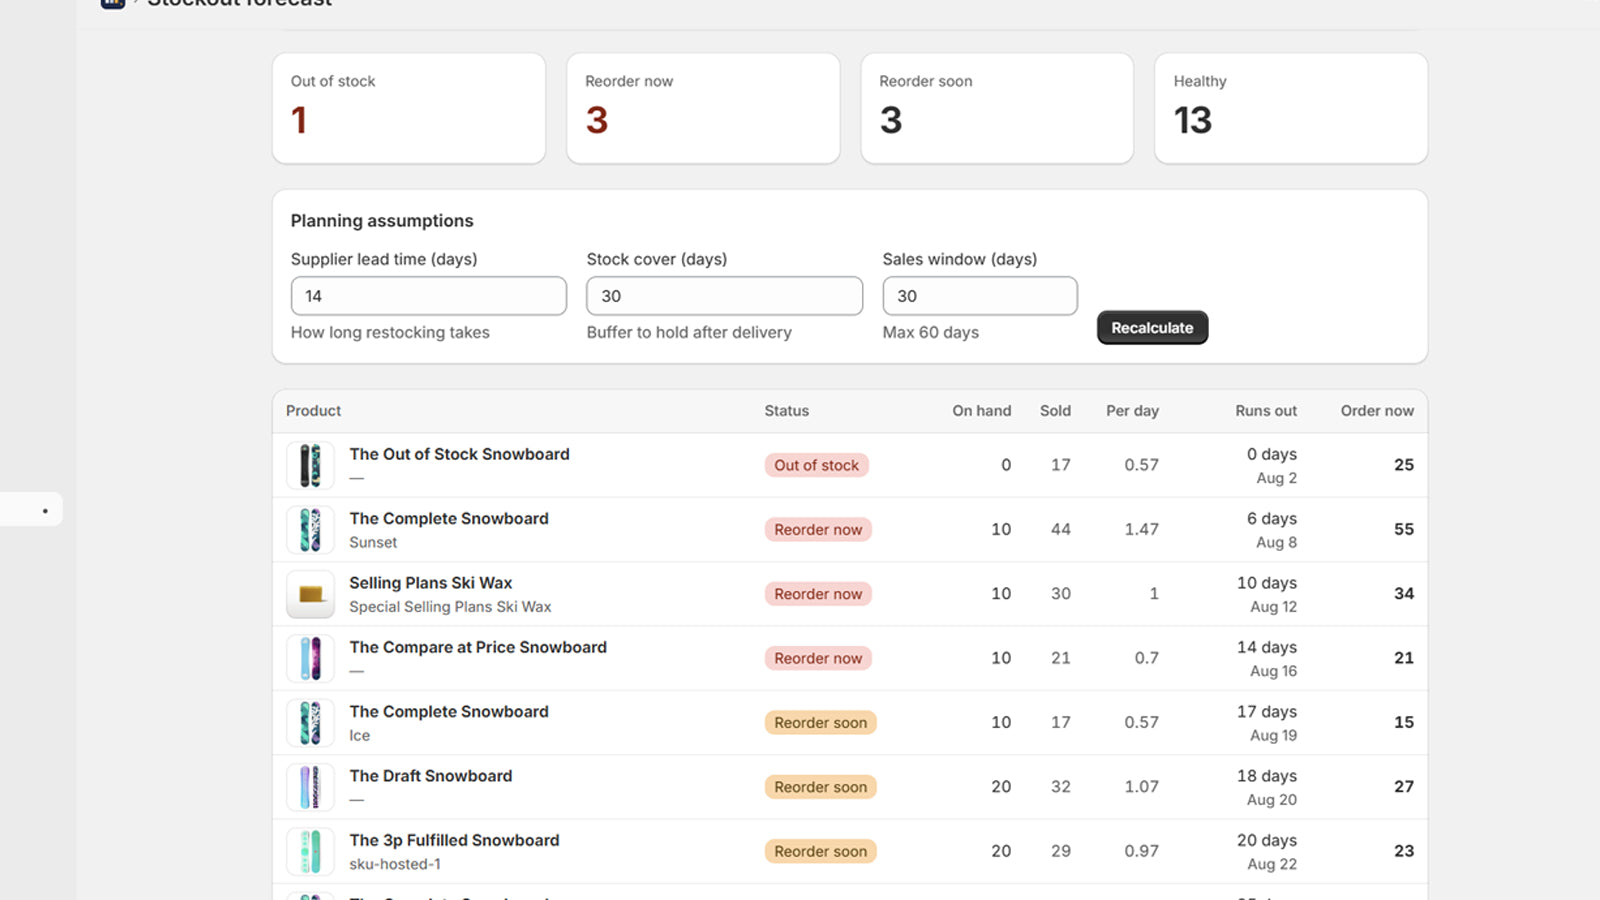Click the Aug 16 runs out date
This screenshot has height=900, width=1600.
[1273, 671]
